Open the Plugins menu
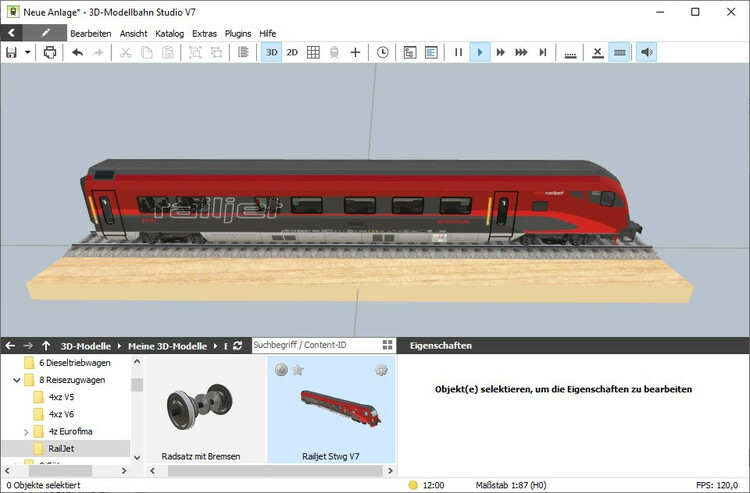Viewport: 750px width, 493px height. [x=238, y=33]
